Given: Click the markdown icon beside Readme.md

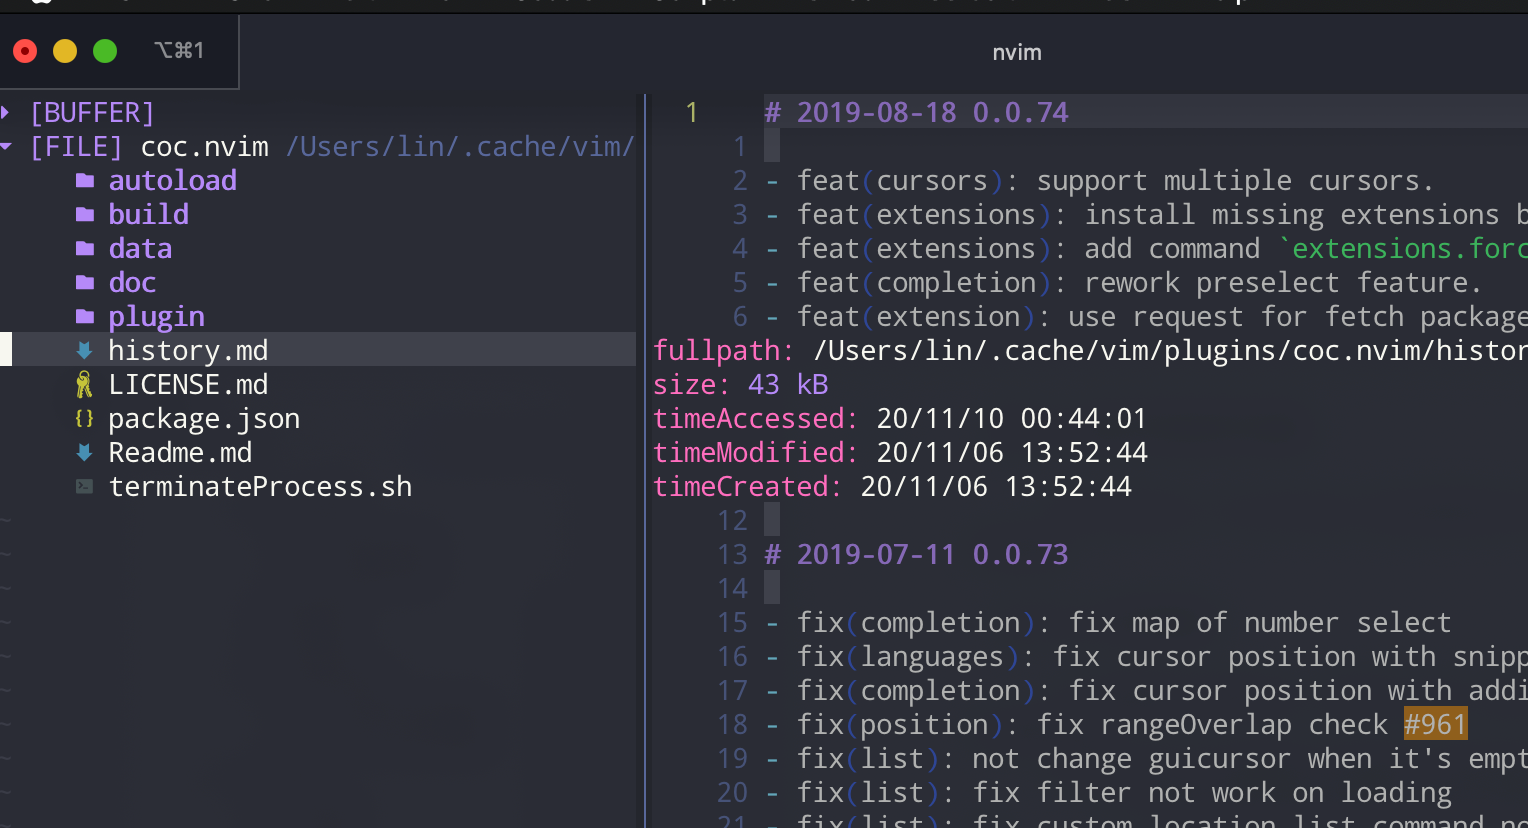Looking at the screenshot, I should 85,452.
